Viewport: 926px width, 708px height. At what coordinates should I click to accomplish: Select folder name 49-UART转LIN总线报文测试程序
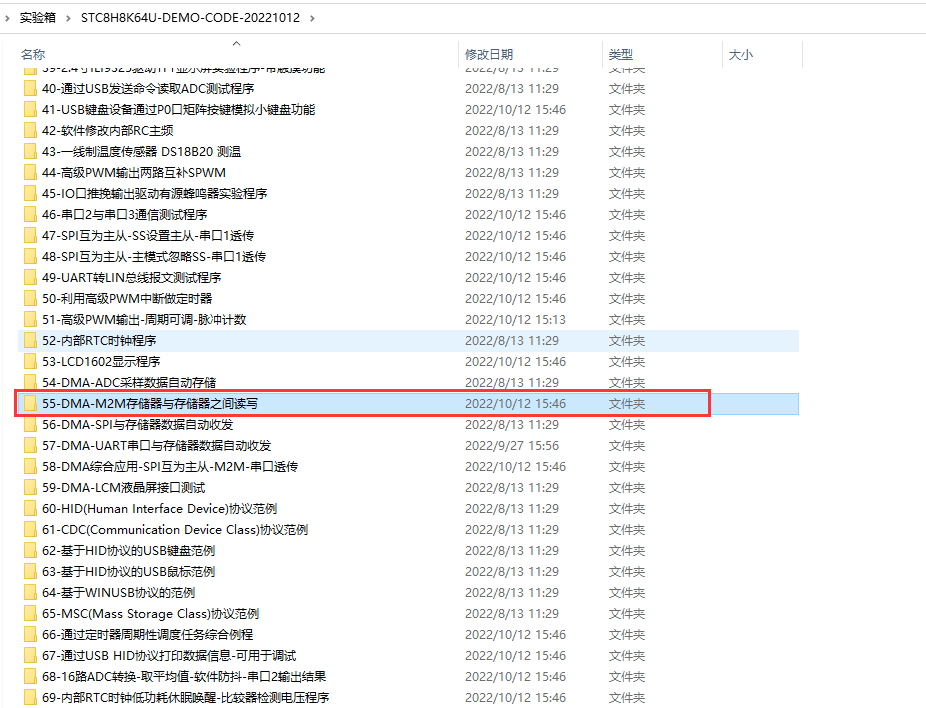132,278
